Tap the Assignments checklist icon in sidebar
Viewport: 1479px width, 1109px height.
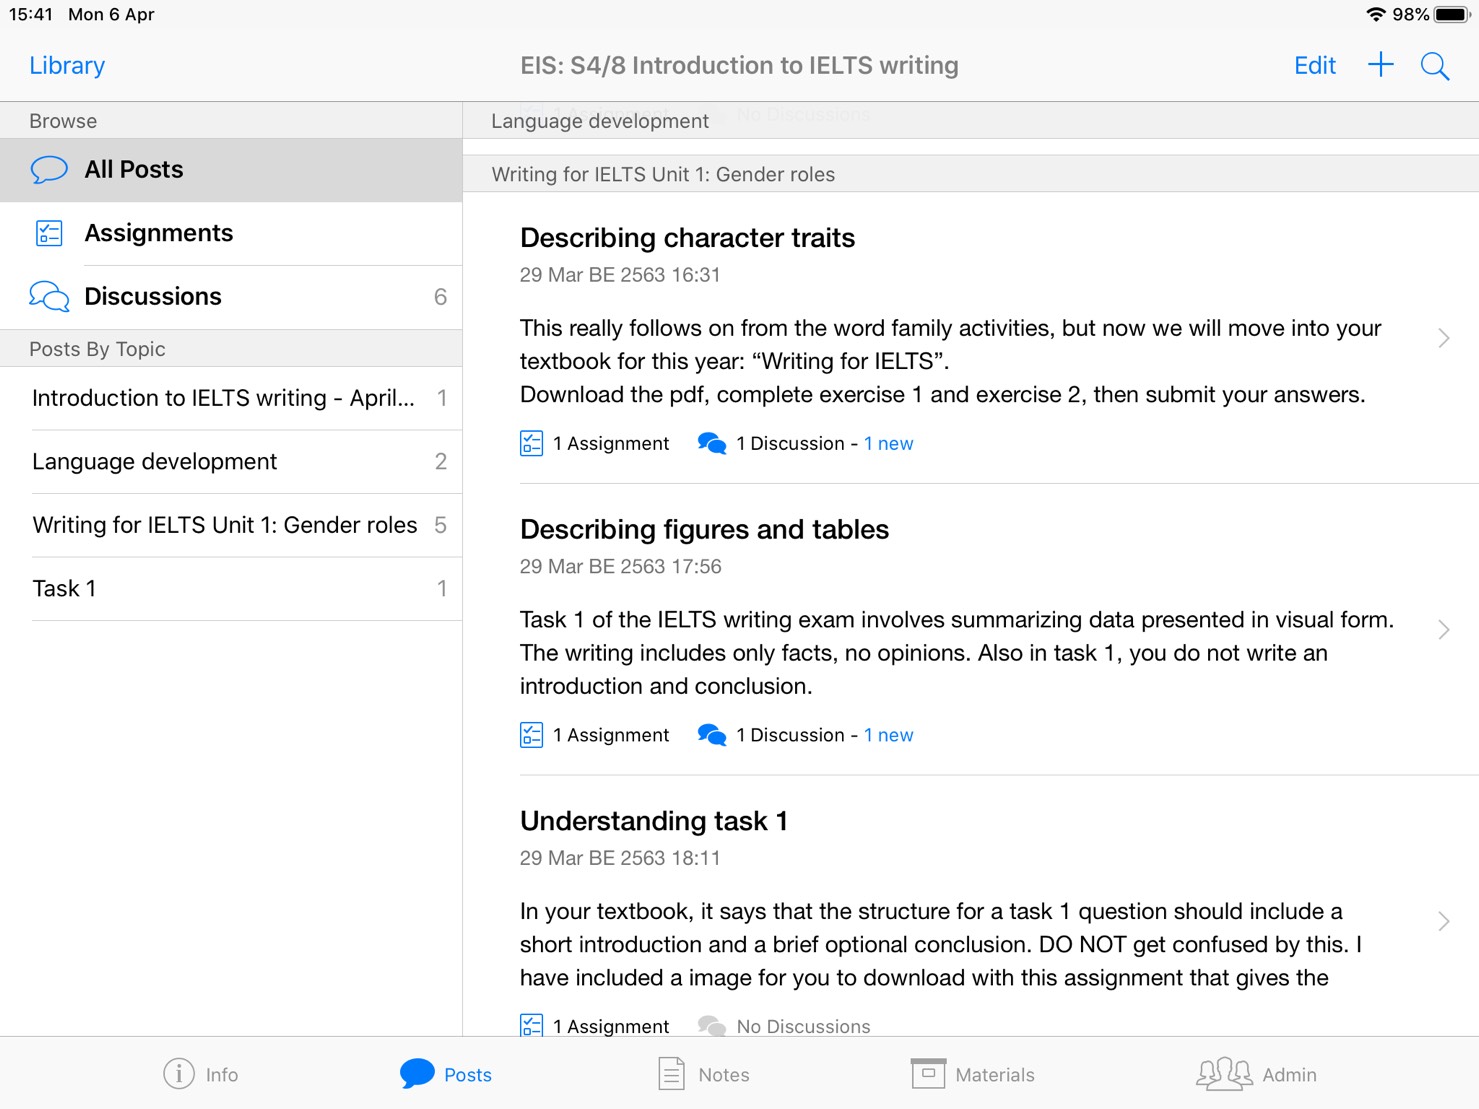pos(49,233)
